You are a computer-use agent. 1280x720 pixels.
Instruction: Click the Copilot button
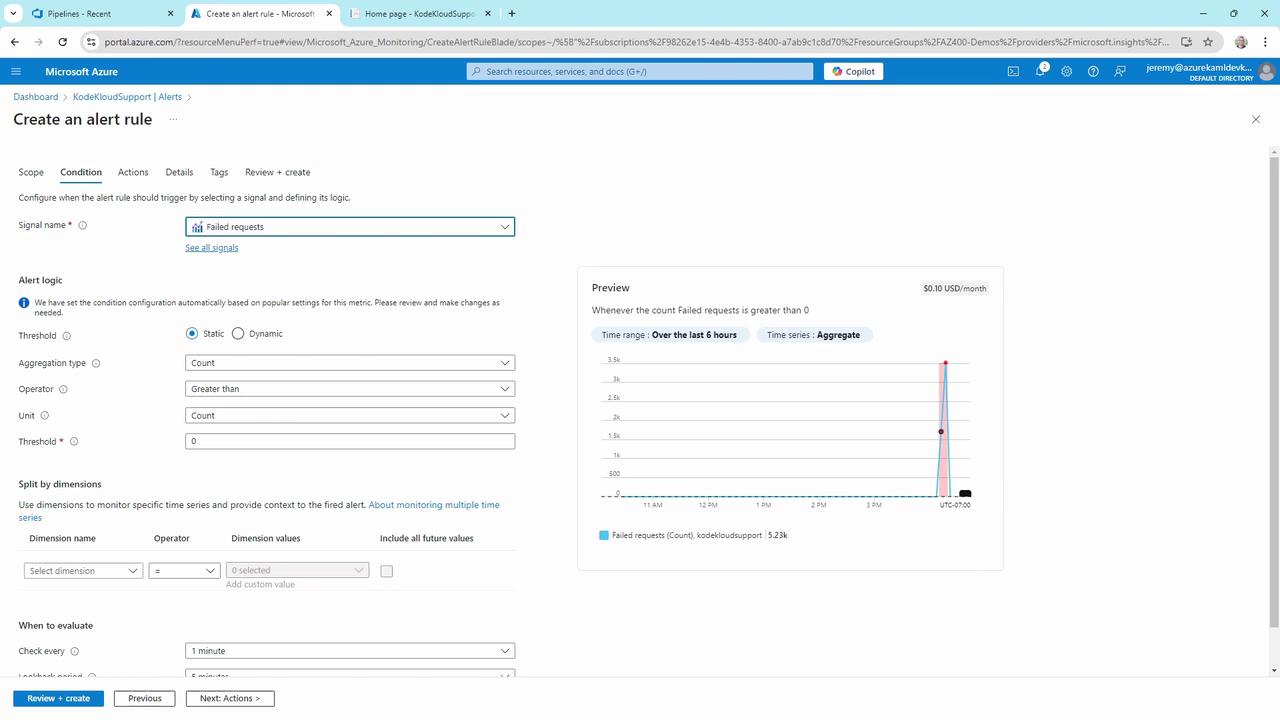click(x=853, y=71)
